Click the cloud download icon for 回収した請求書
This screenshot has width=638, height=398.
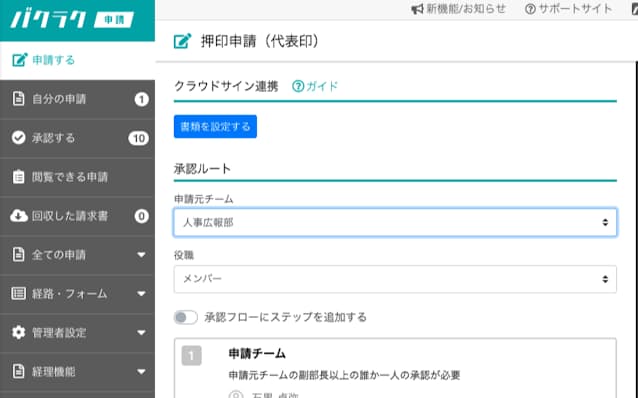pos(19,216)
